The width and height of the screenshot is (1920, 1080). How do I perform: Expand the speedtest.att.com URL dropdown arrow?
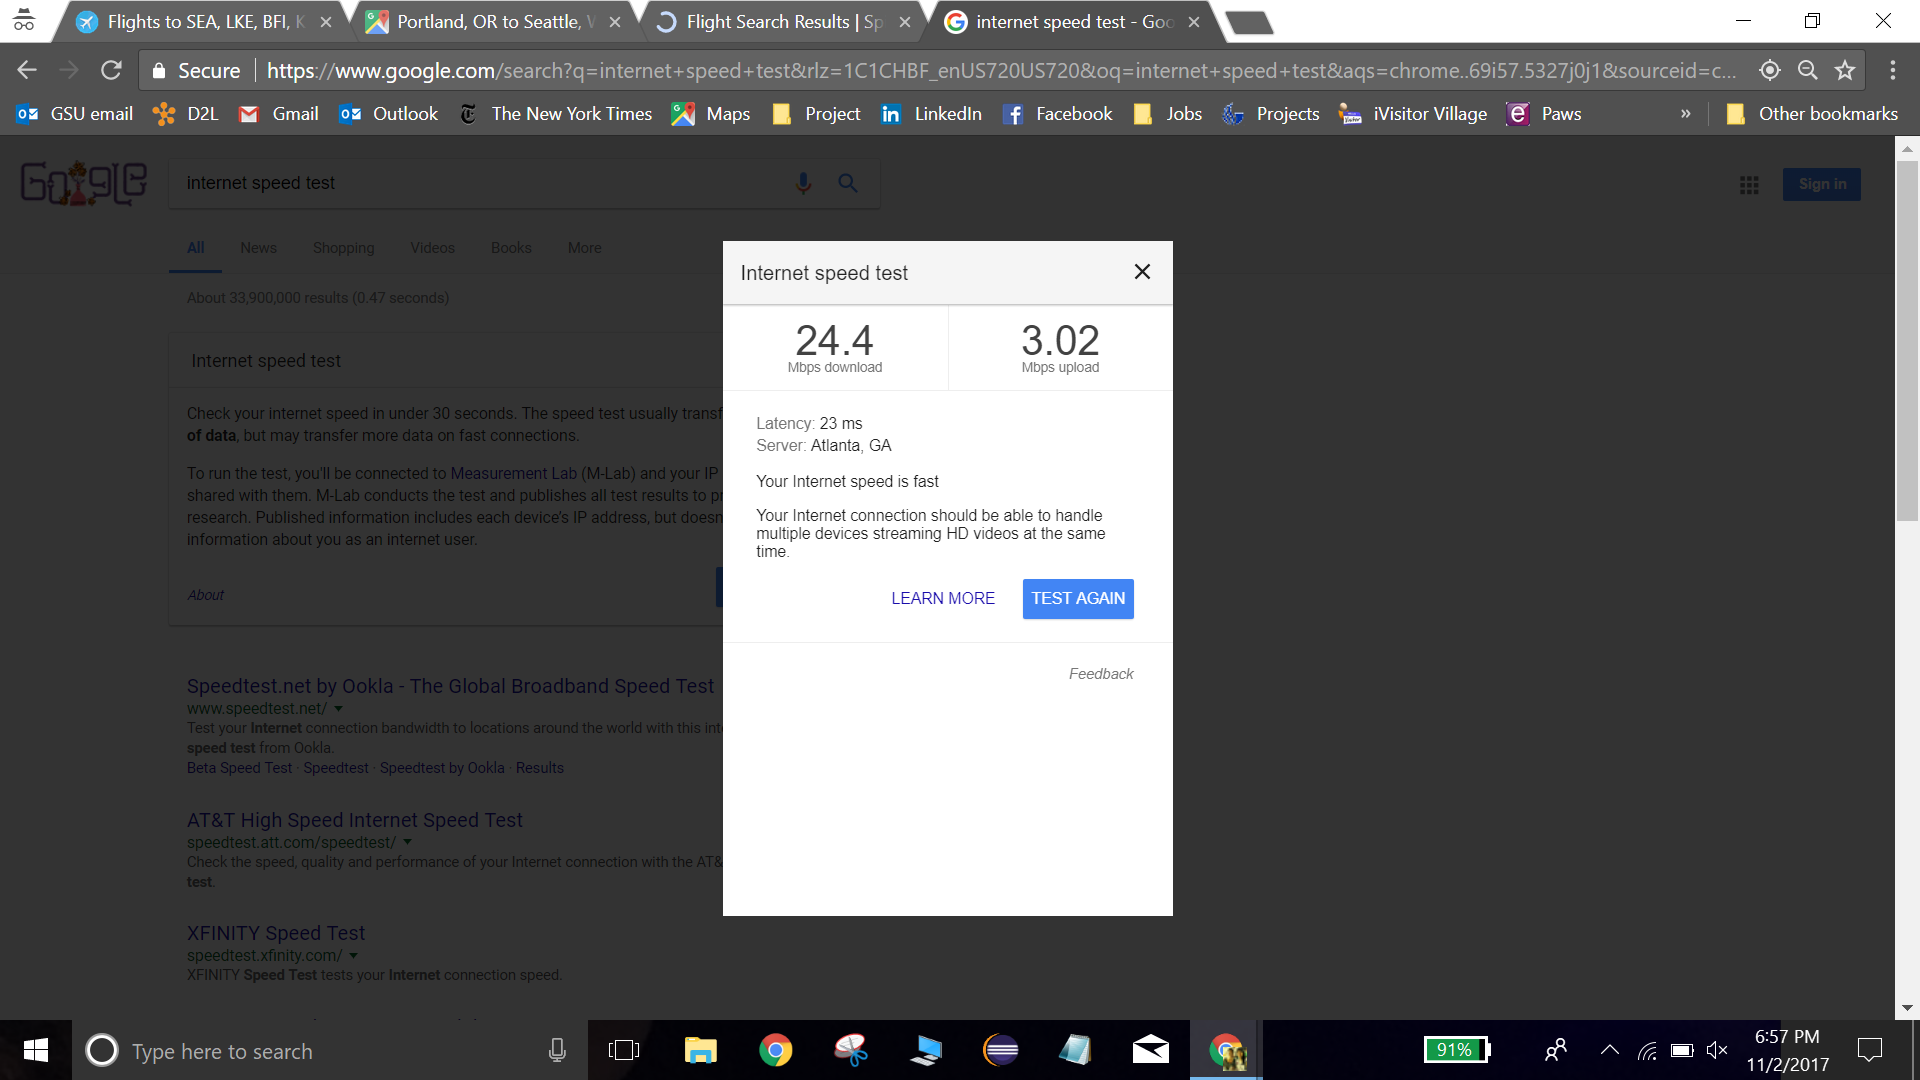[407, 842]
